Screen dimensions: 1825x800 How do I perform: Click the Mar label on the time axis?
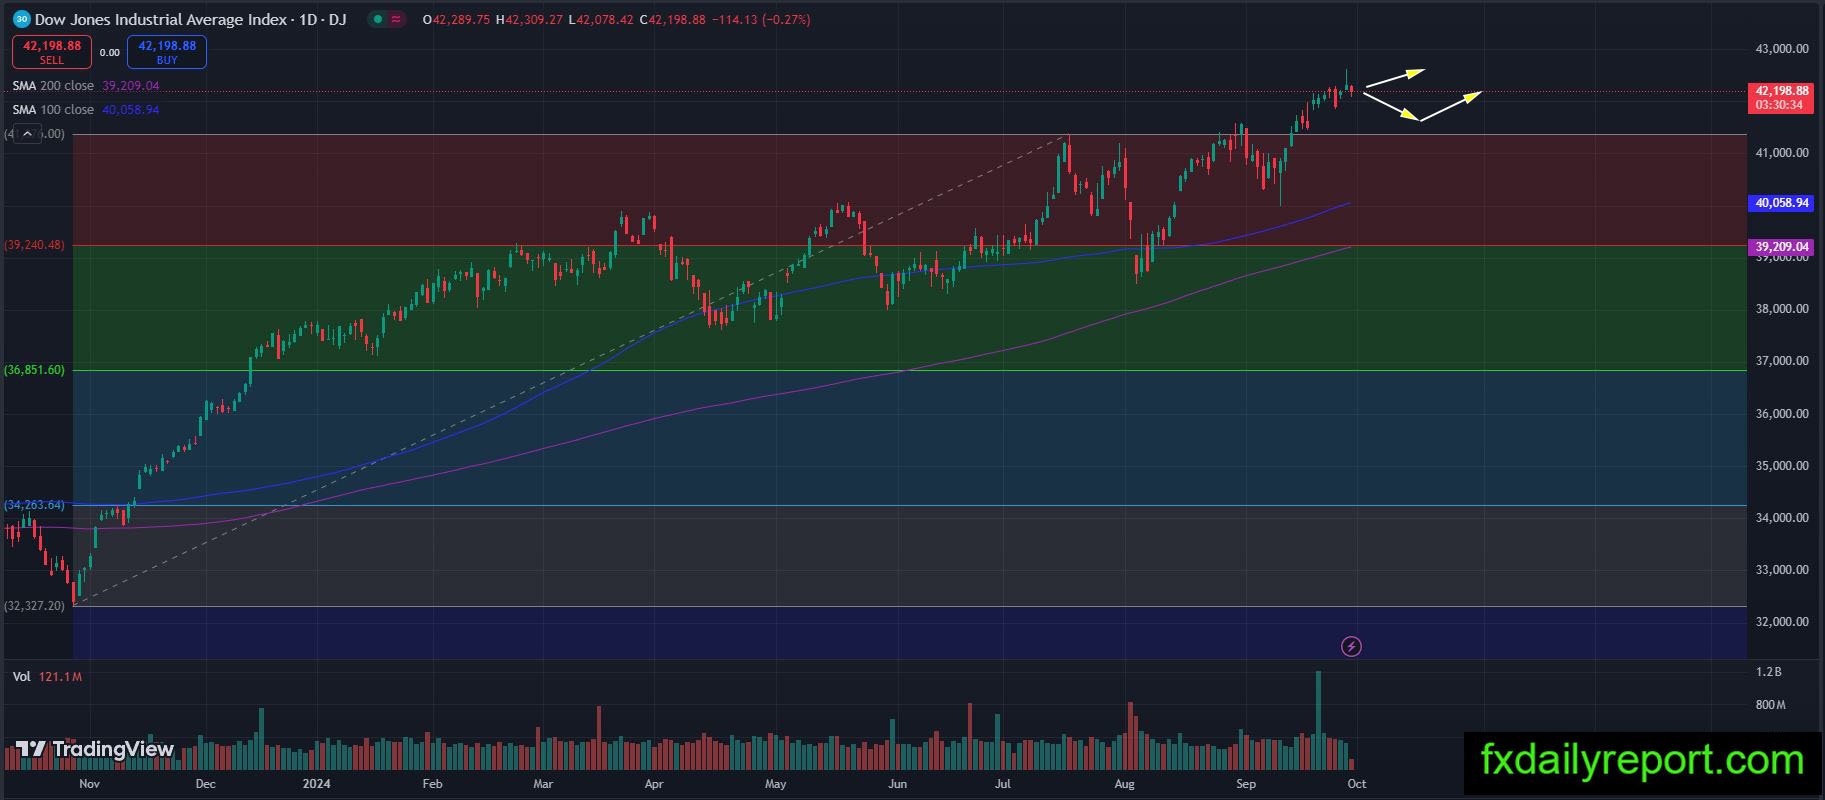(543, 784)
